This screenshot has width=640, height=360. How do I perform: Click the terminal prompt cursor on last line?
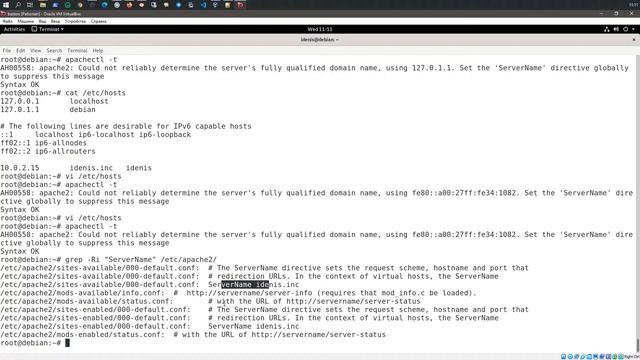[x=67, y=343]
